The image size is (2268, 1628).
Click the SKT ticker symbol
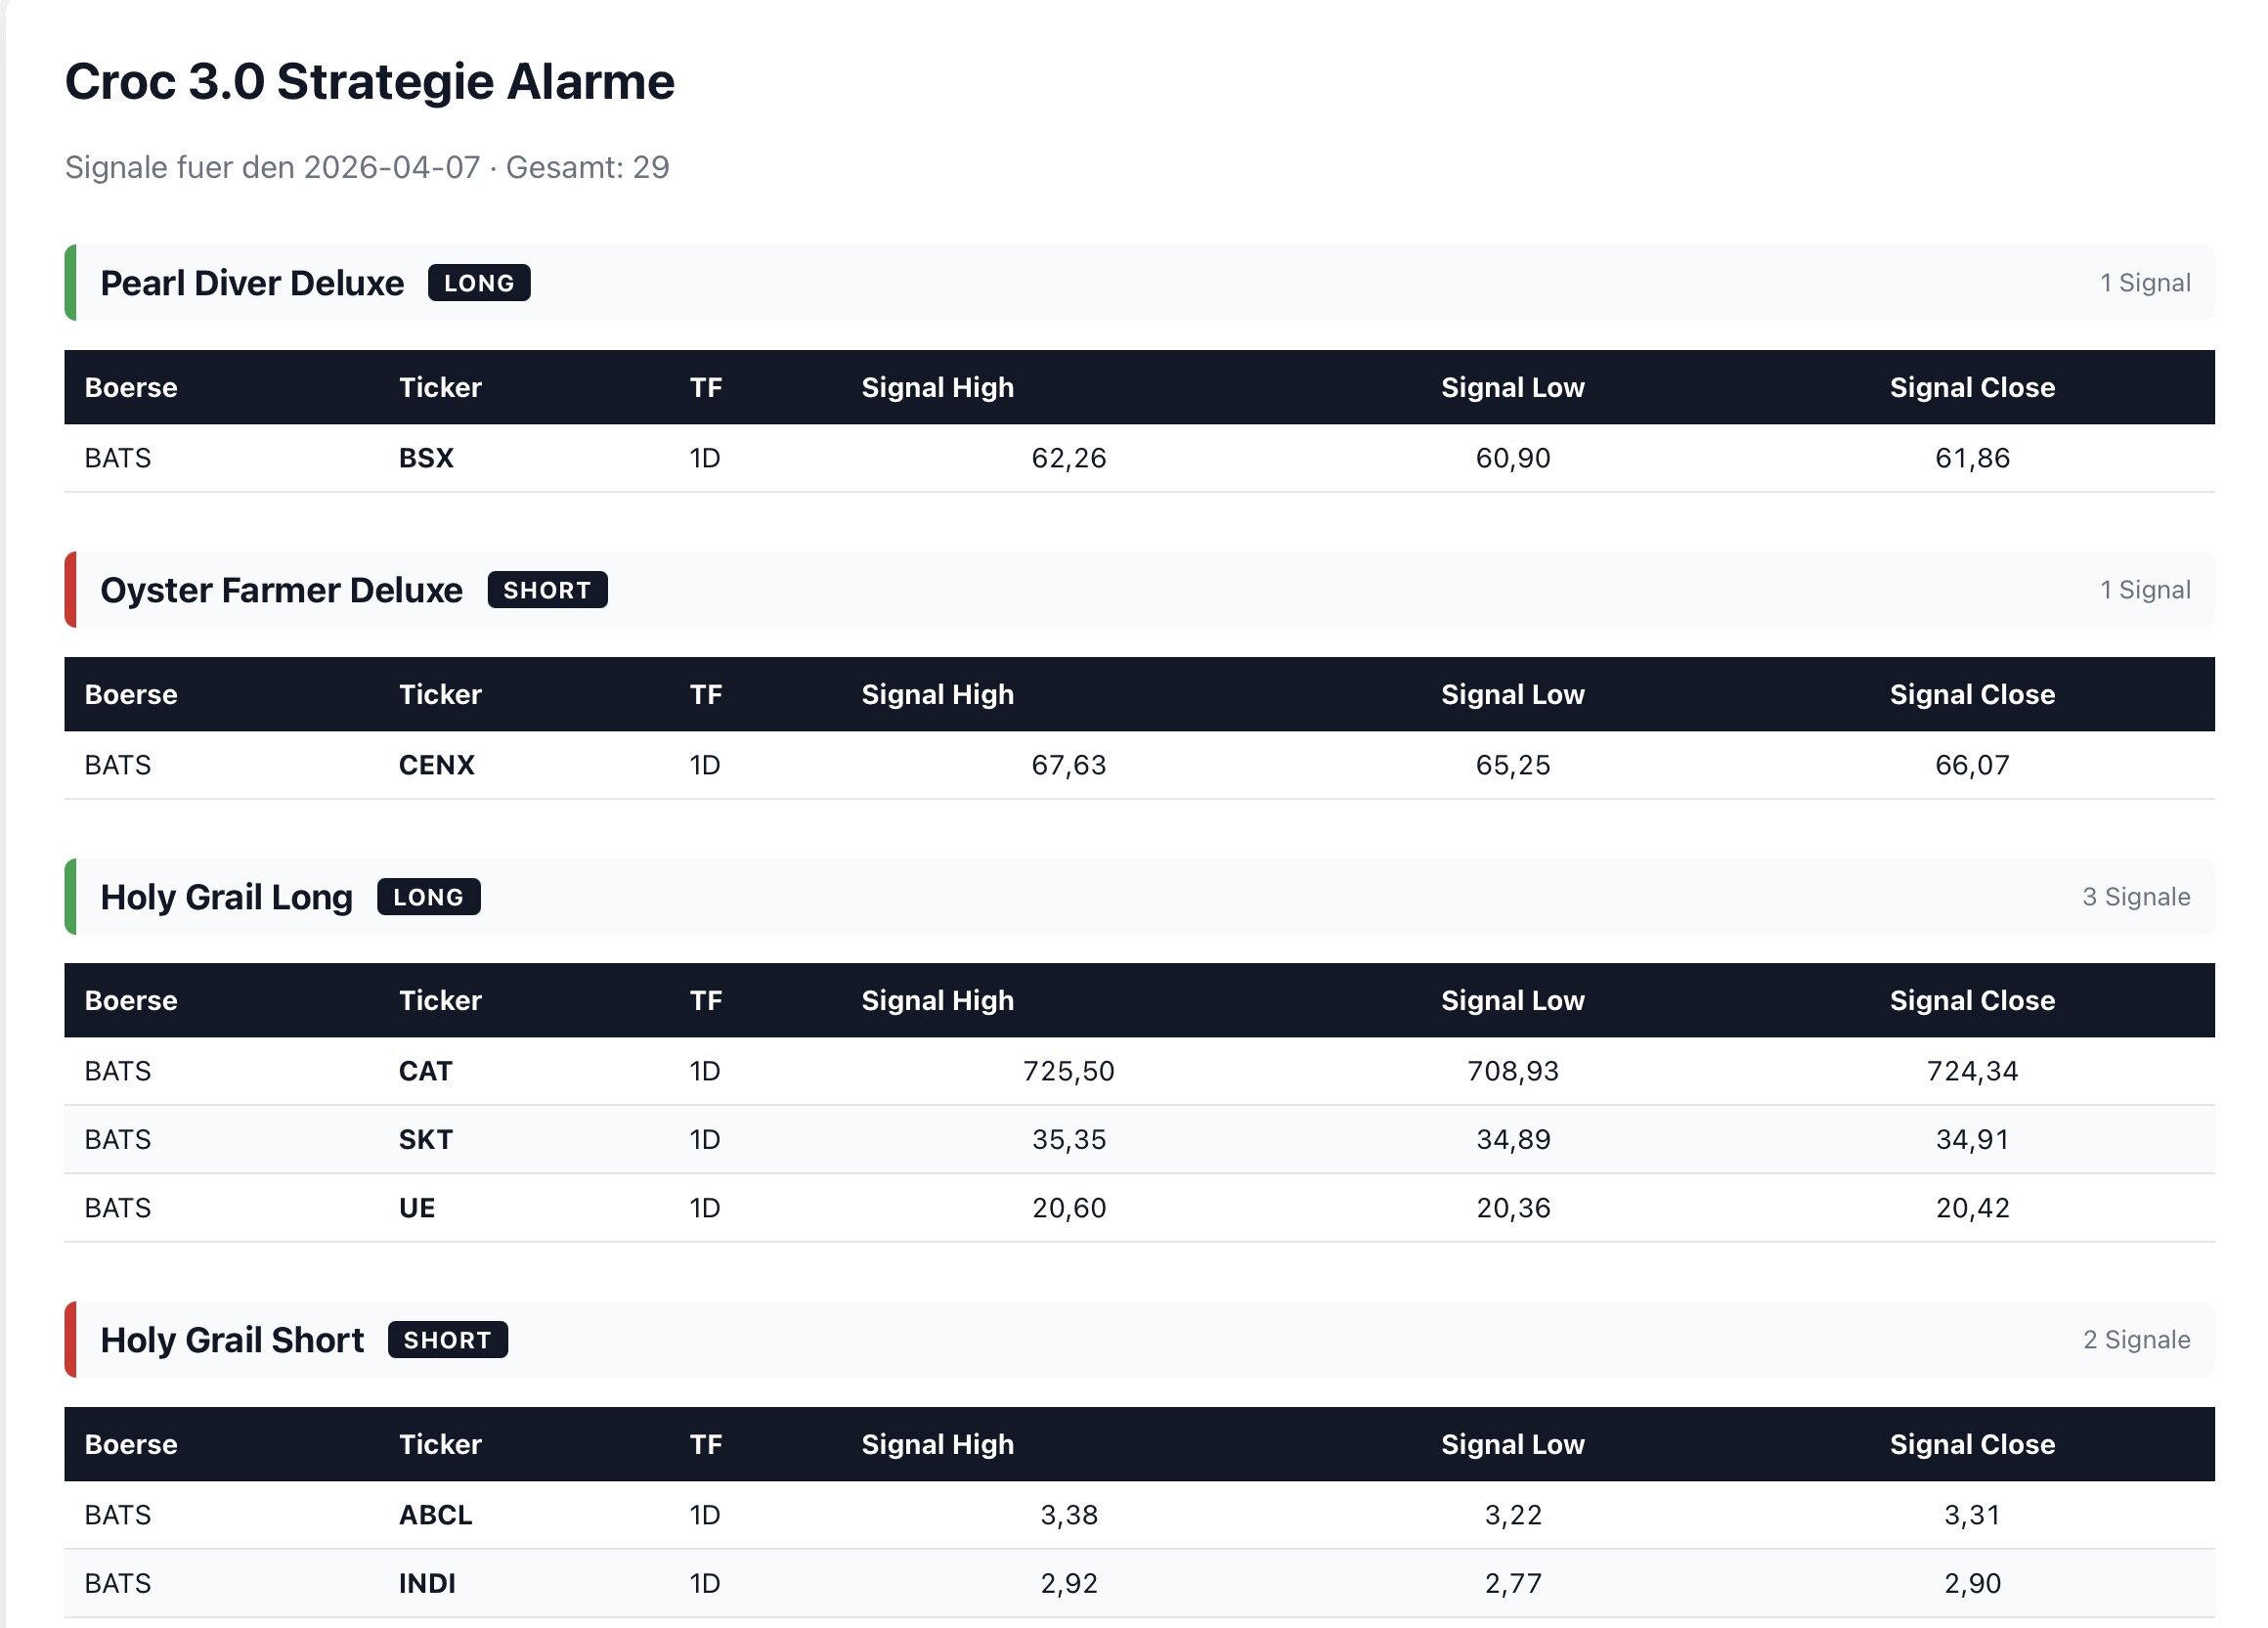click(425, 1139)
